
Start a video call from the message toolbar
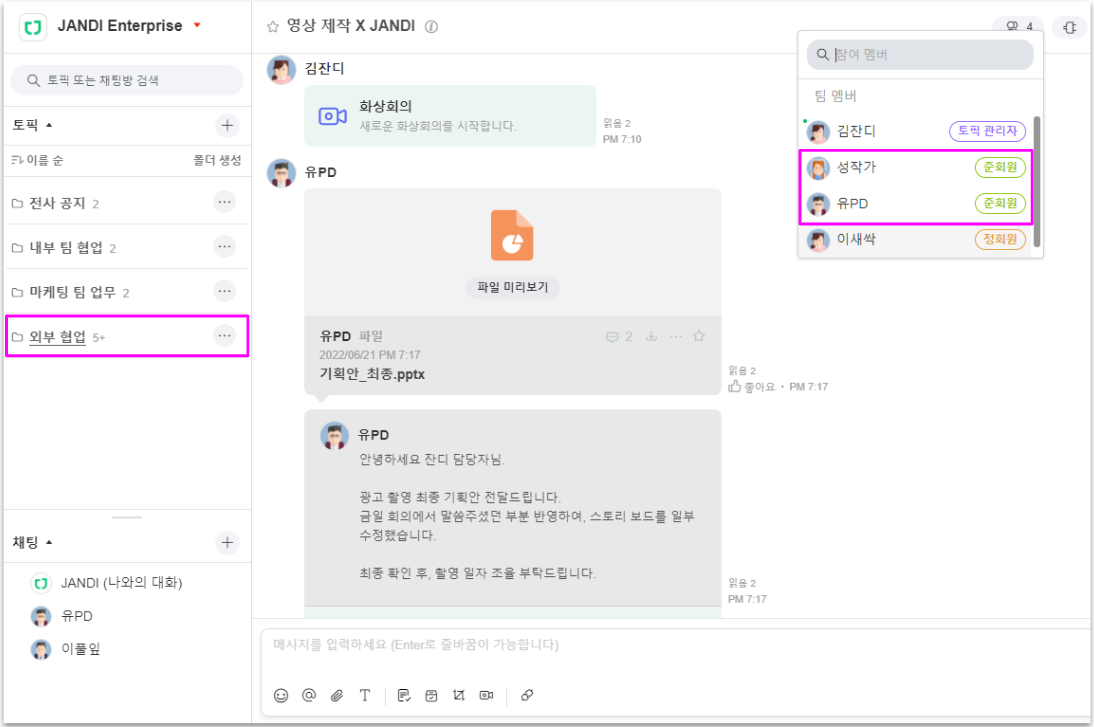[486, 695]
